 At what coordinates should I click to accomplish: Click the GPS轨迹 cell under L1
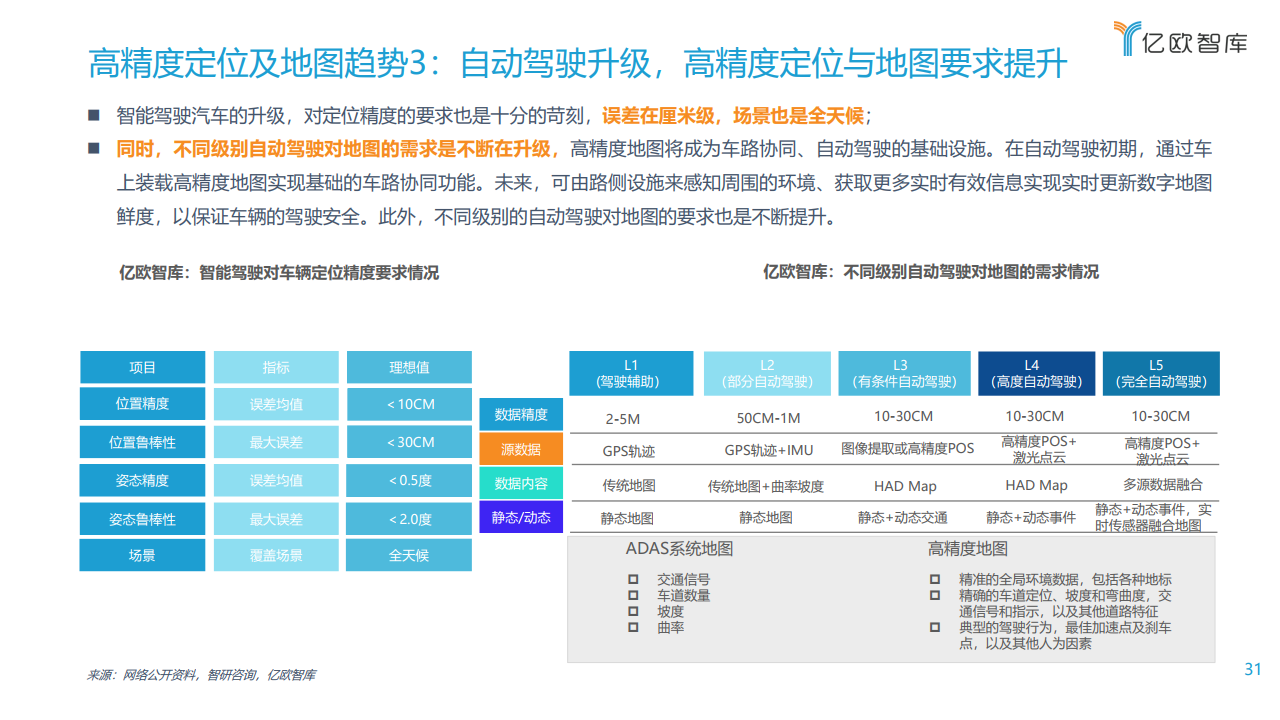pyautogui.click(x=628, y=451)
